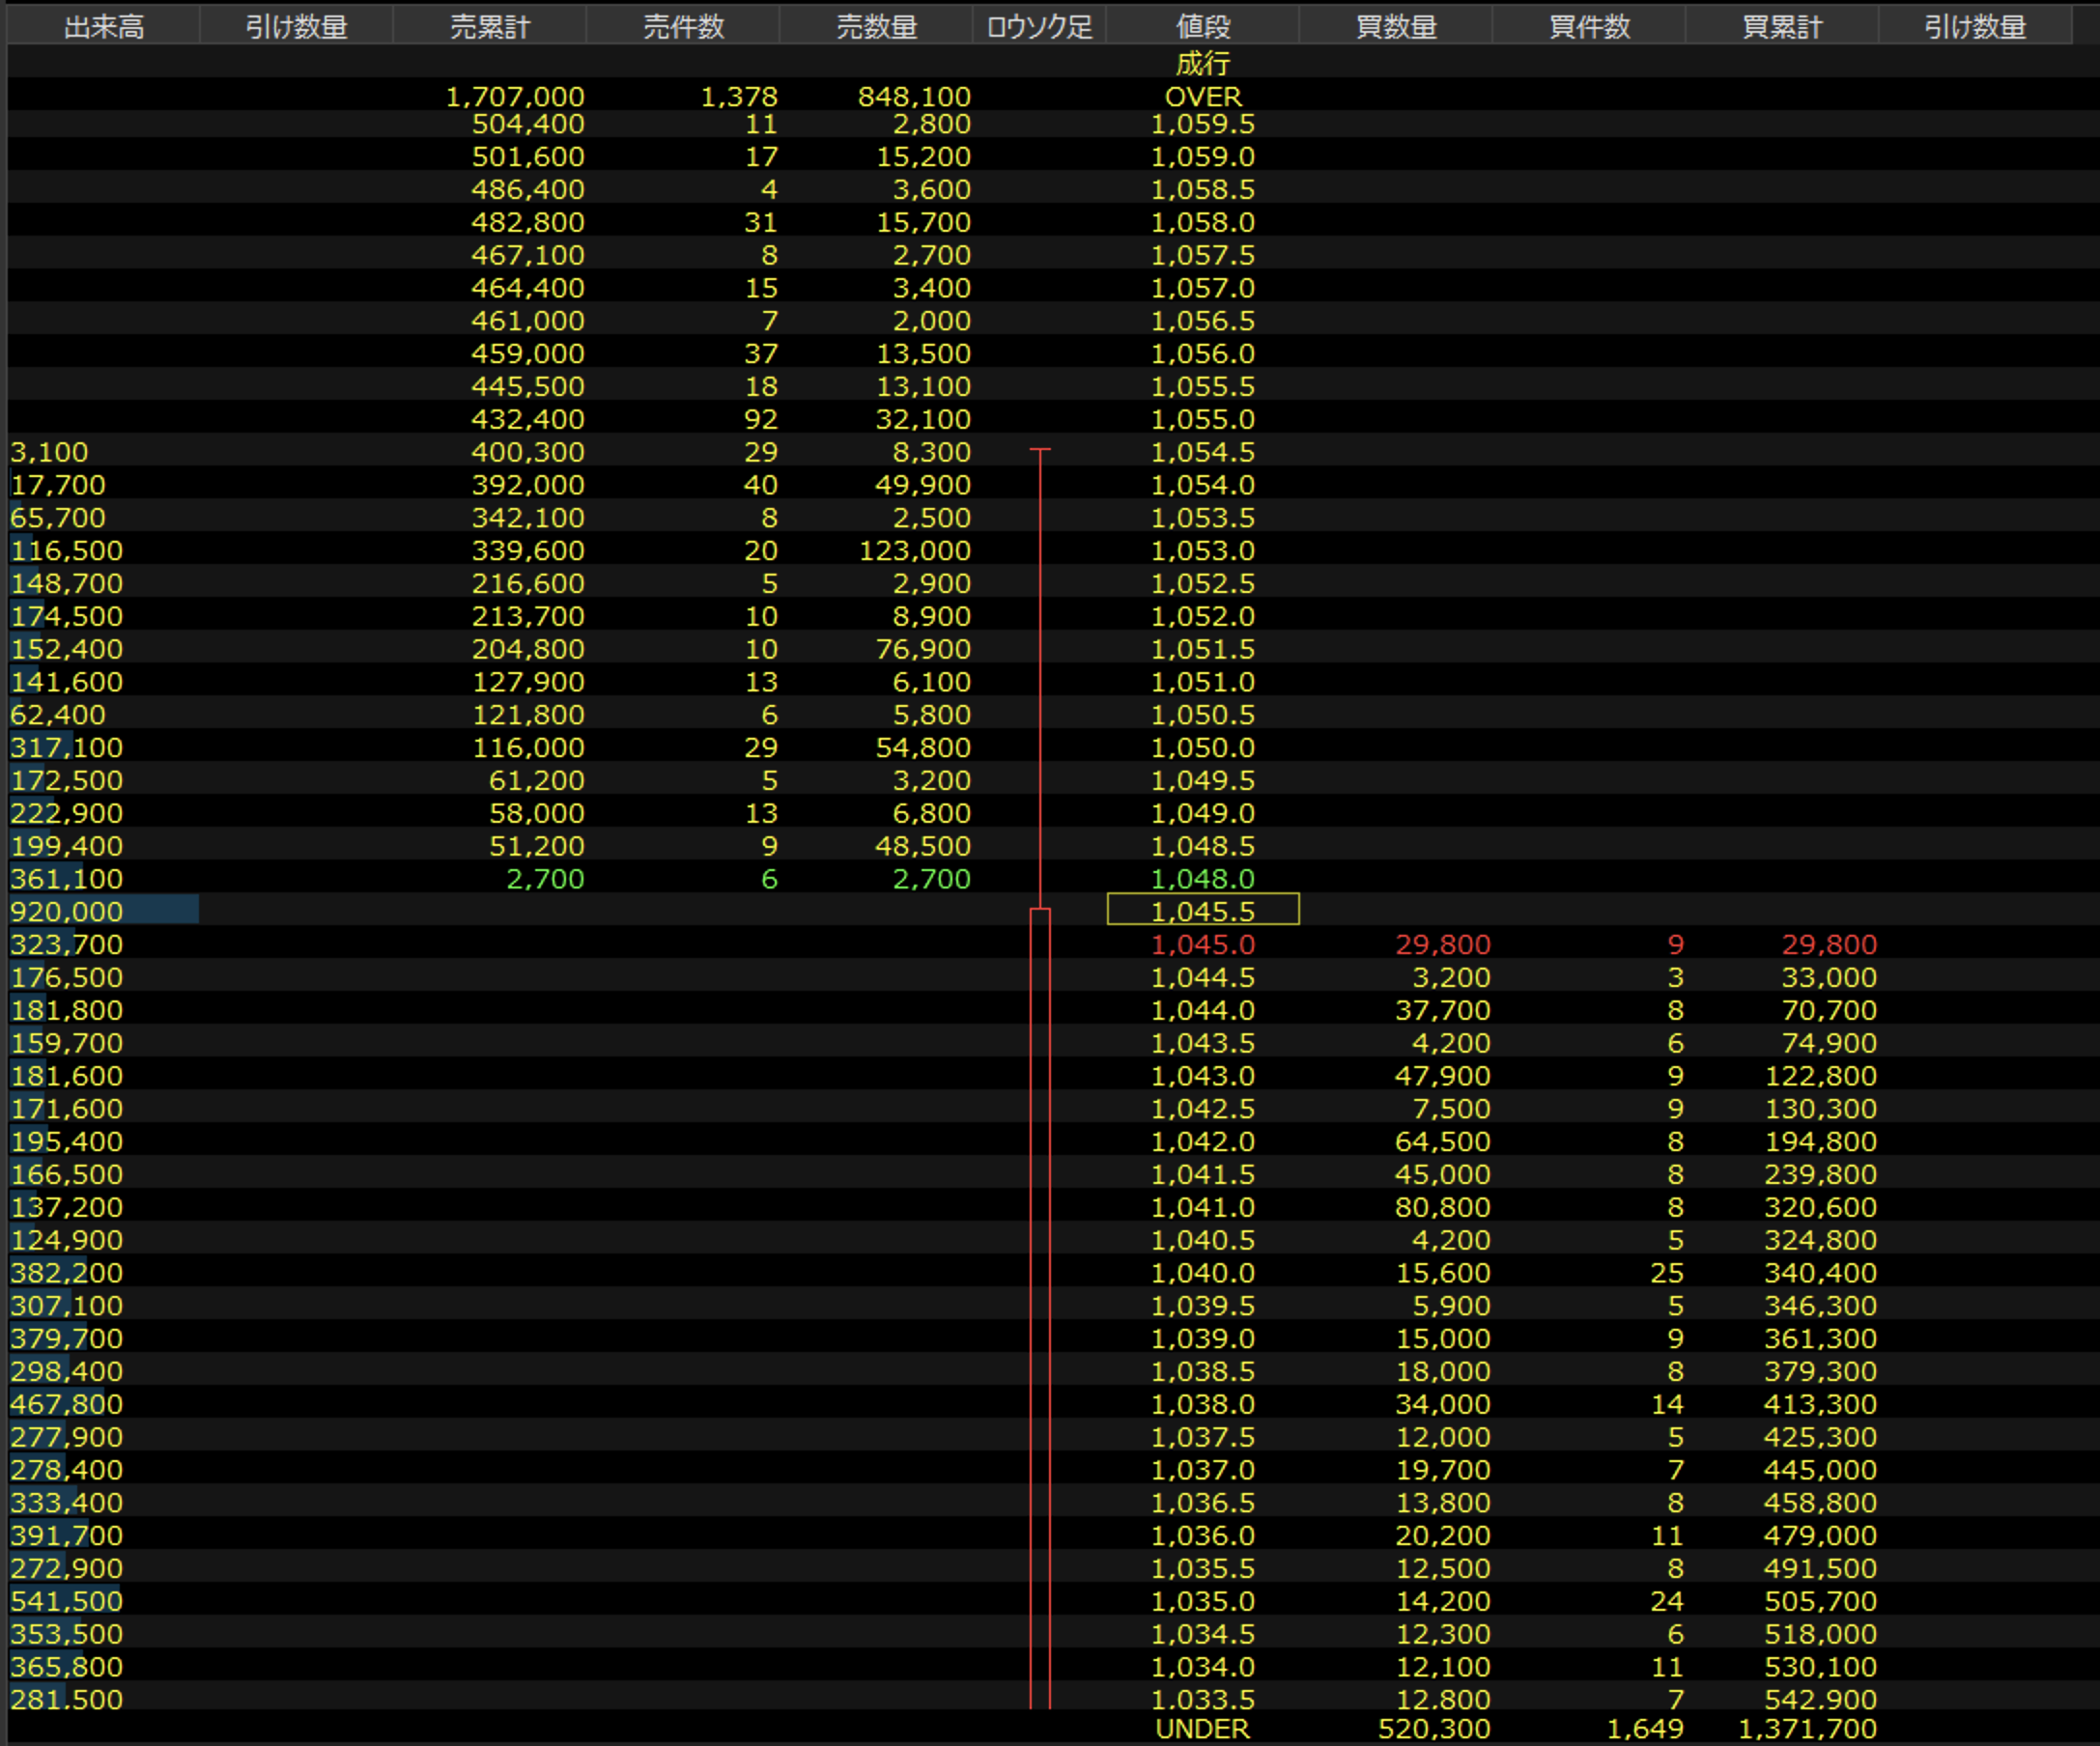The image size is (2100, 1746).
Task: Click the 売件数 column header
Action: 683,27
